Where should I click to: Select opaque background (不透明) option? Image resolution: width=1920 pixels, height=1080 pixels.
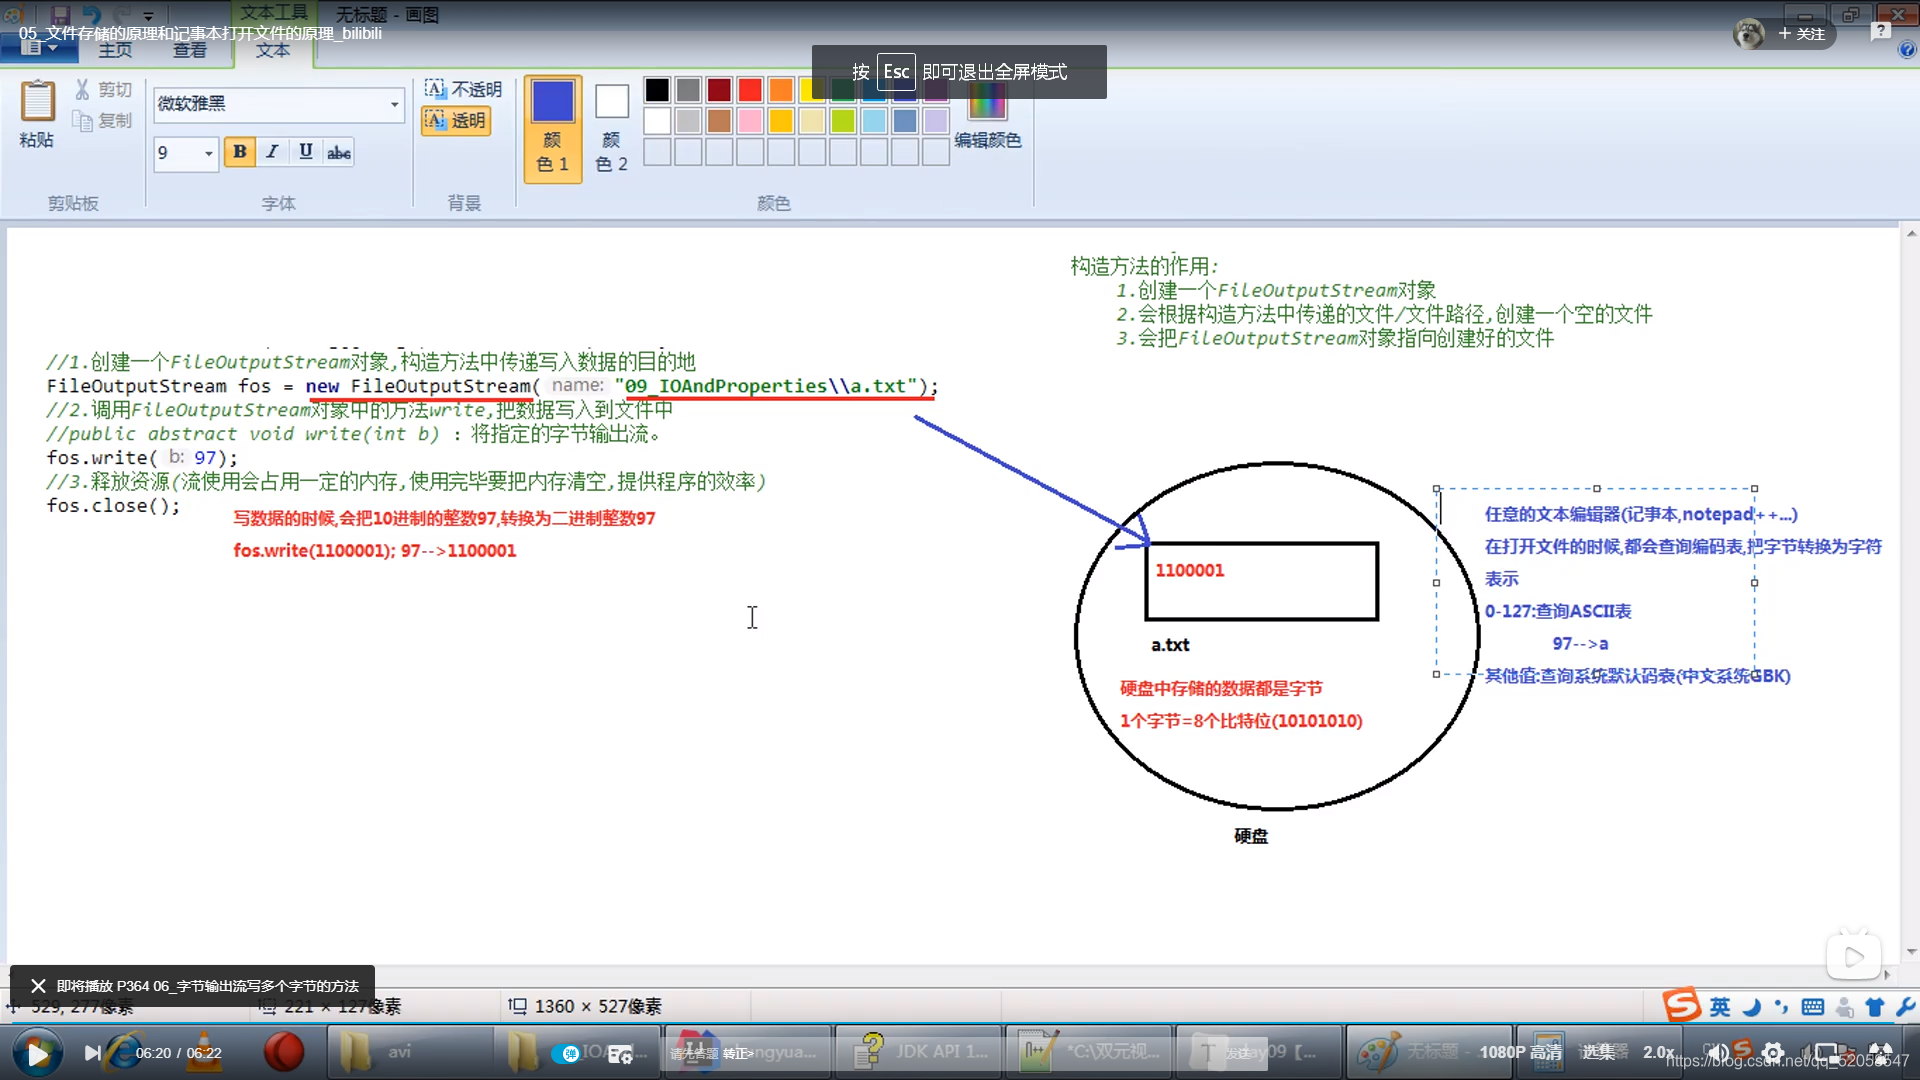tap(463, 89)
